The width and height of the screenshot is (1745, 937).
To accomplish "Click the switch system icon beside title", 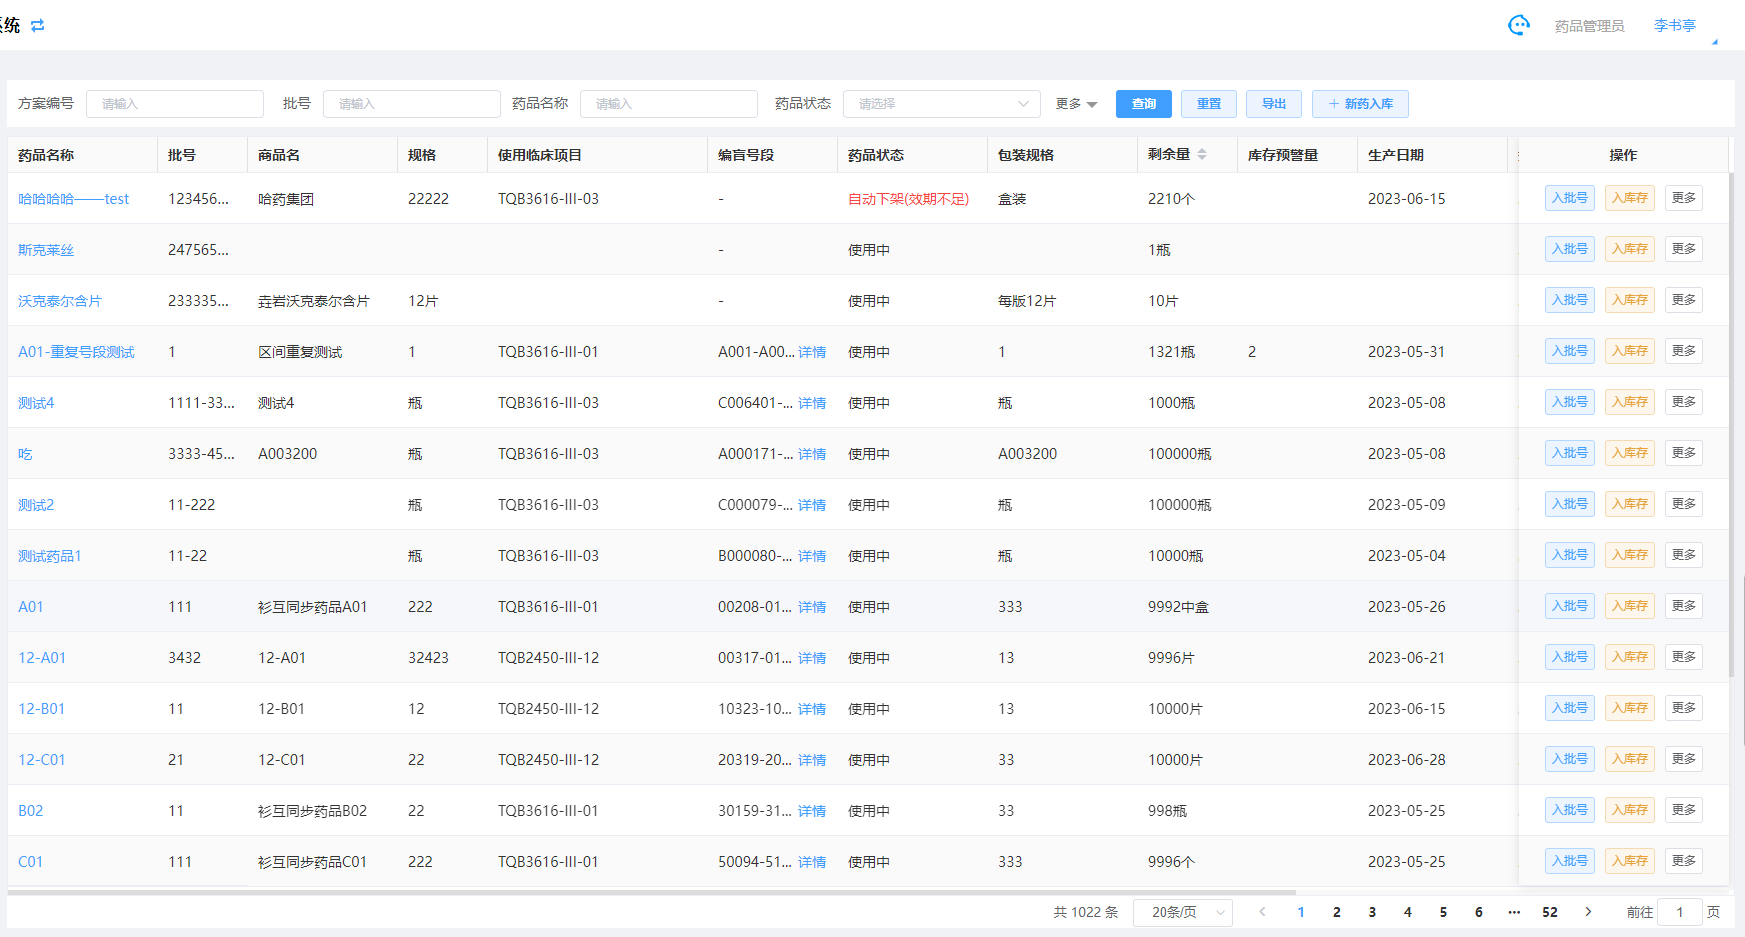I will click(x=38, y=25).
